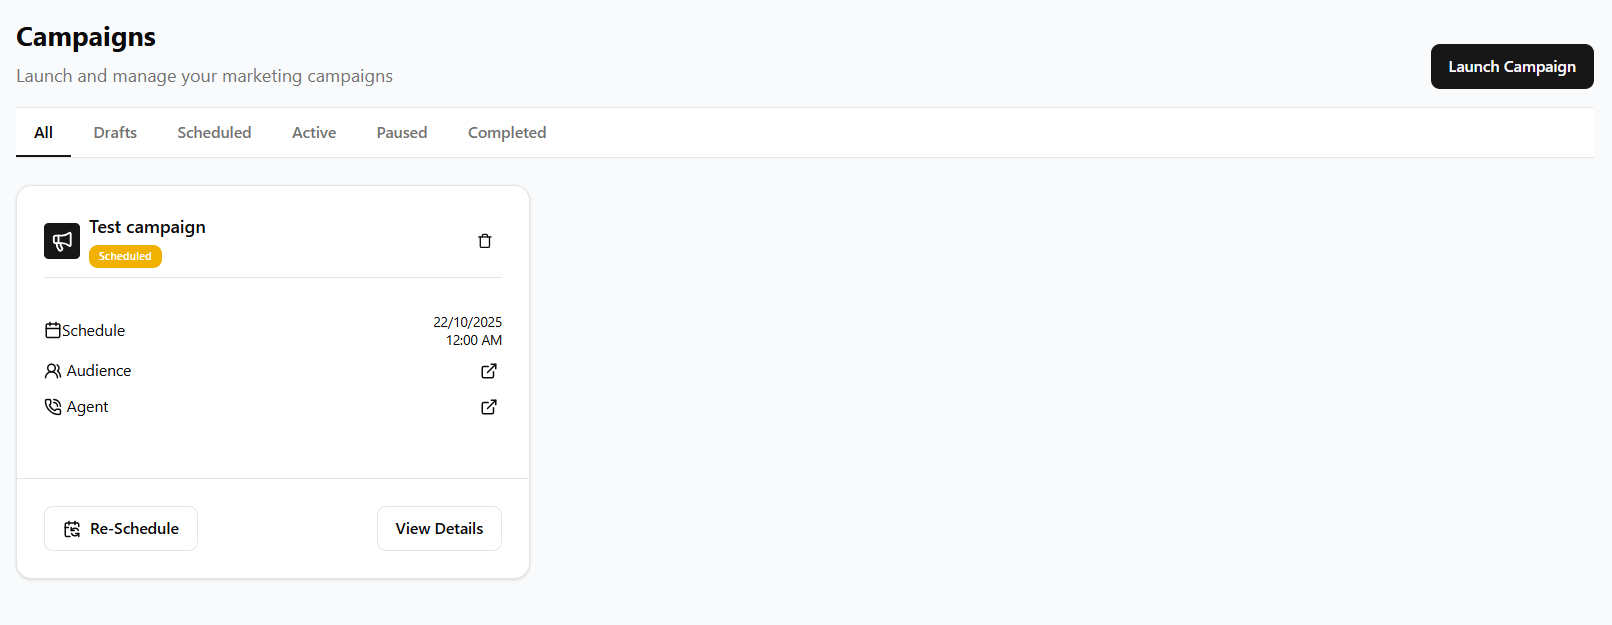Go to the Completed tab
The height and width of the screenshot is (625, 1612).
click(x=507, y=132)
